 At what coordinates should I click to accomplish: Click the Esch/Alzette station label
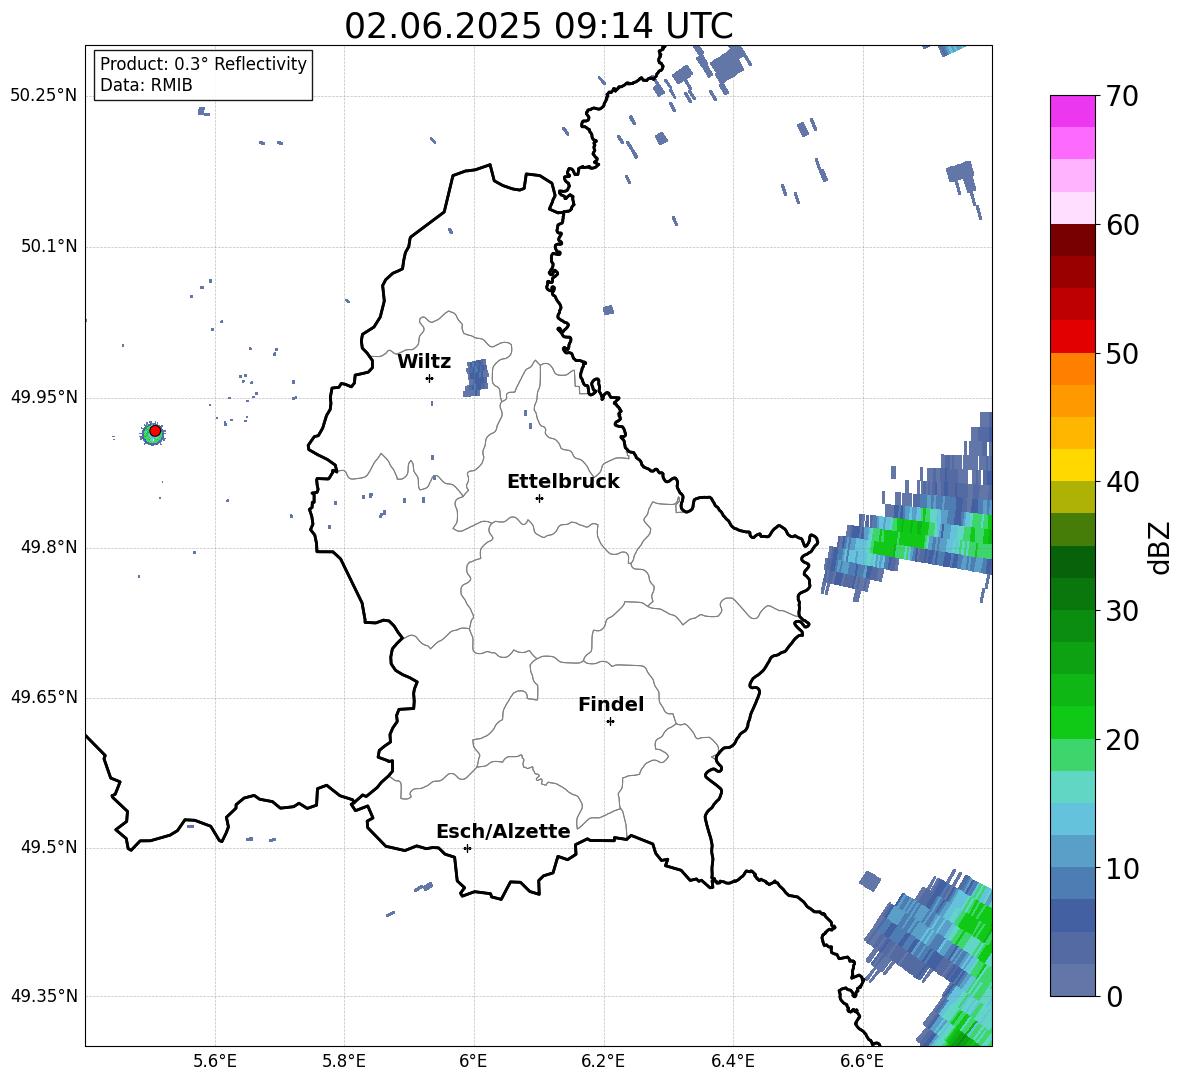503,831
